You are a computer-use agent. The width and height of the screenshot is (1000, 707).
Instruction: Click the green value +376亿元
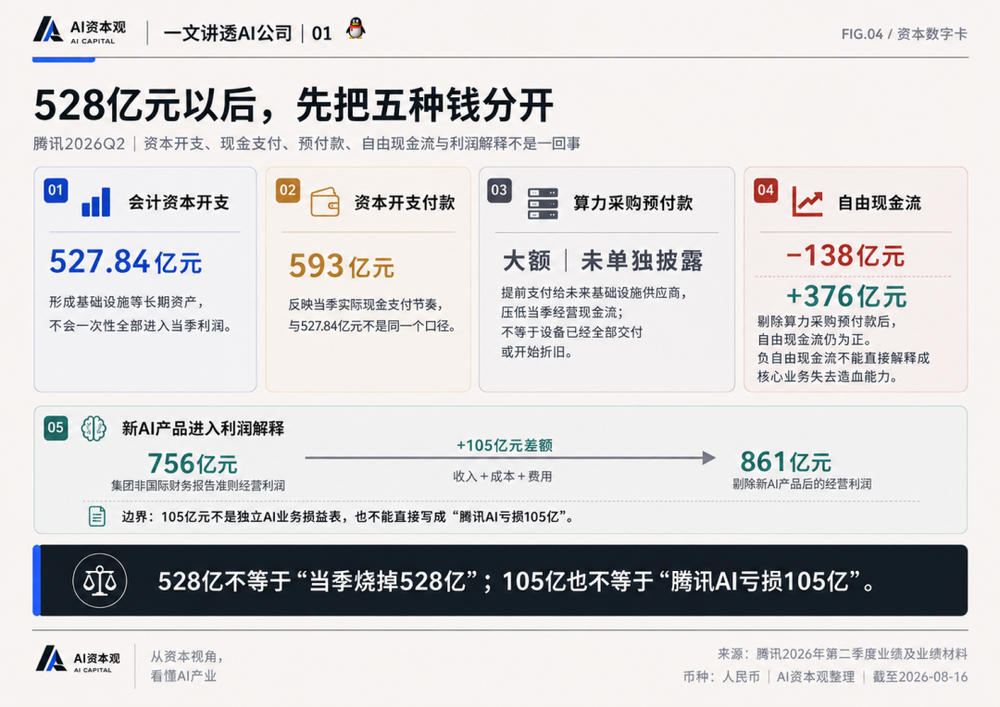click(x=846, y=296)
